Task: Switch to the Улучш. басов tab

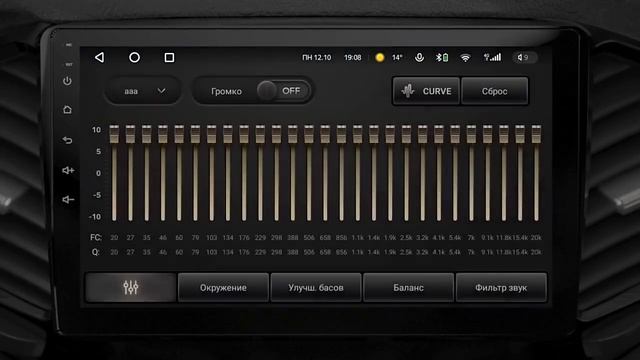Action: (316, 288)
